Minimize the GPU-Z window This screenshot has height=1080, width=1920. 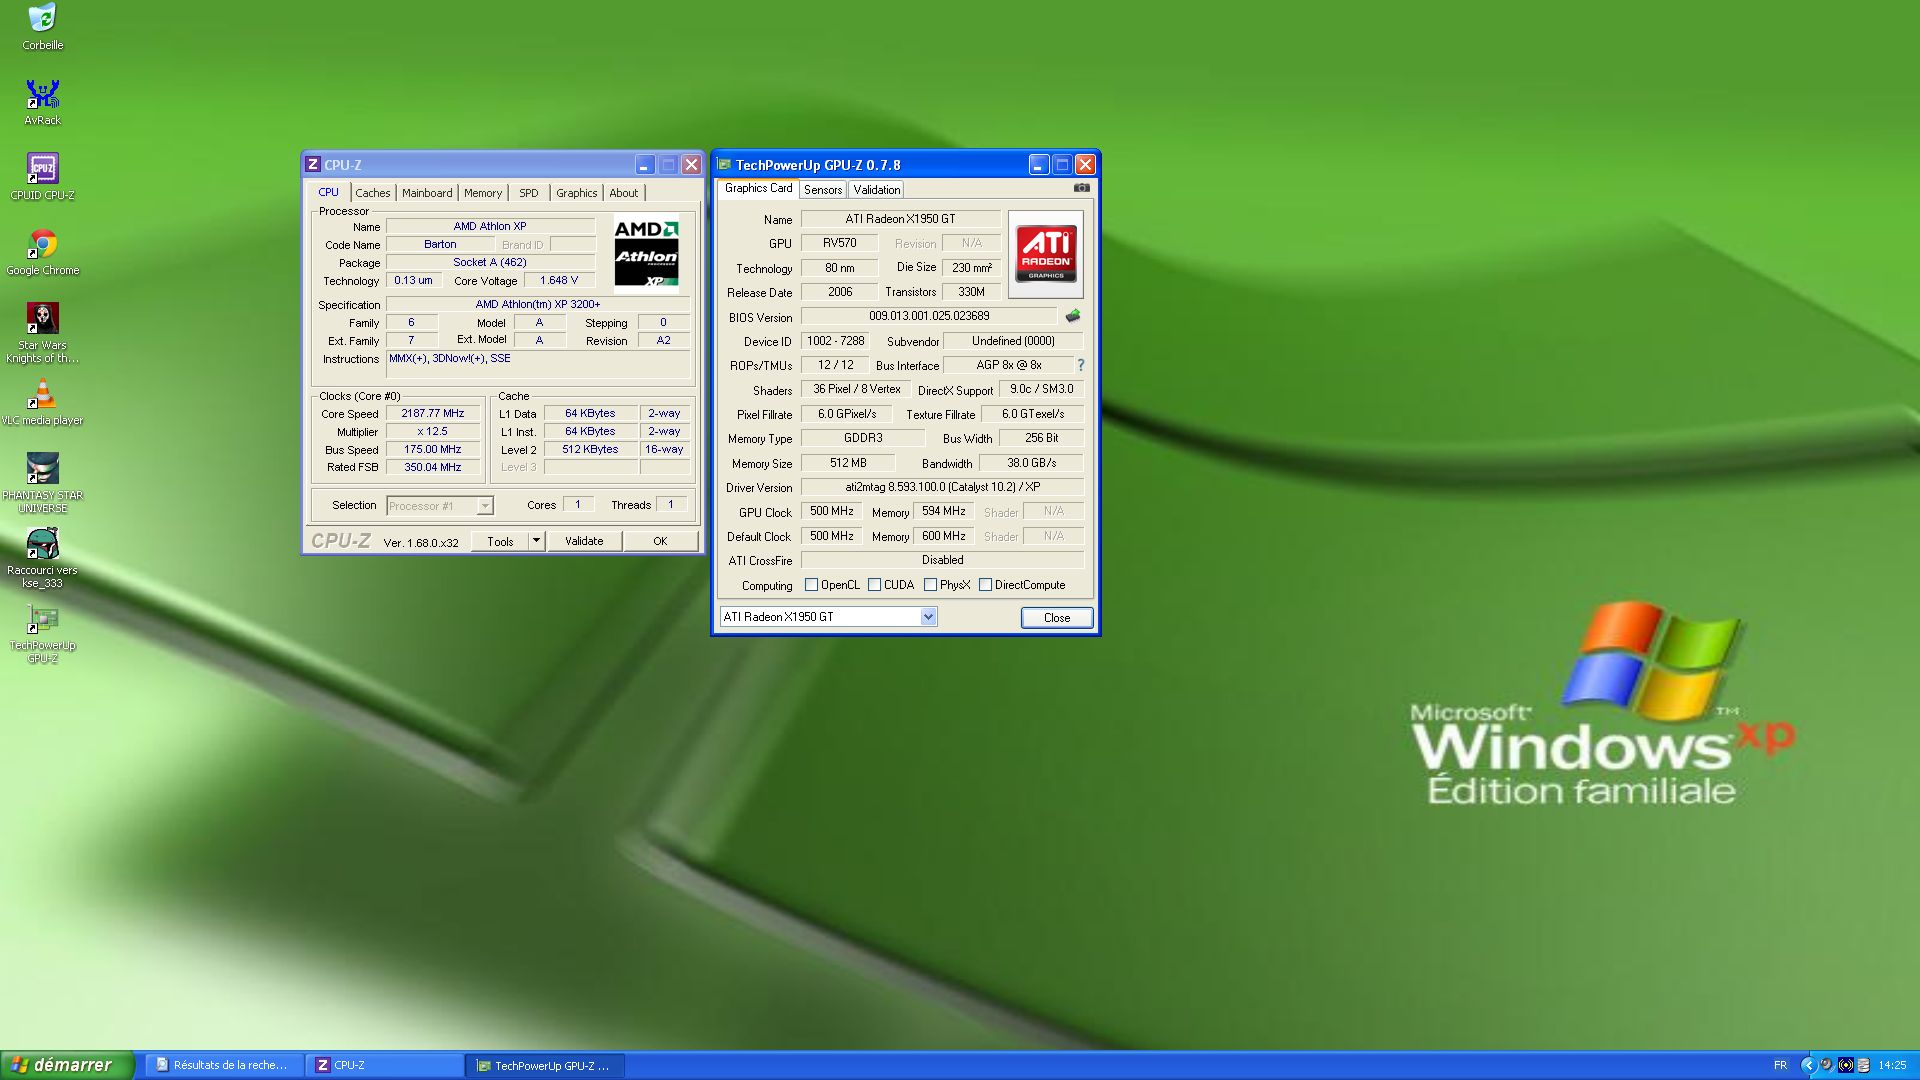[1038, 165]
